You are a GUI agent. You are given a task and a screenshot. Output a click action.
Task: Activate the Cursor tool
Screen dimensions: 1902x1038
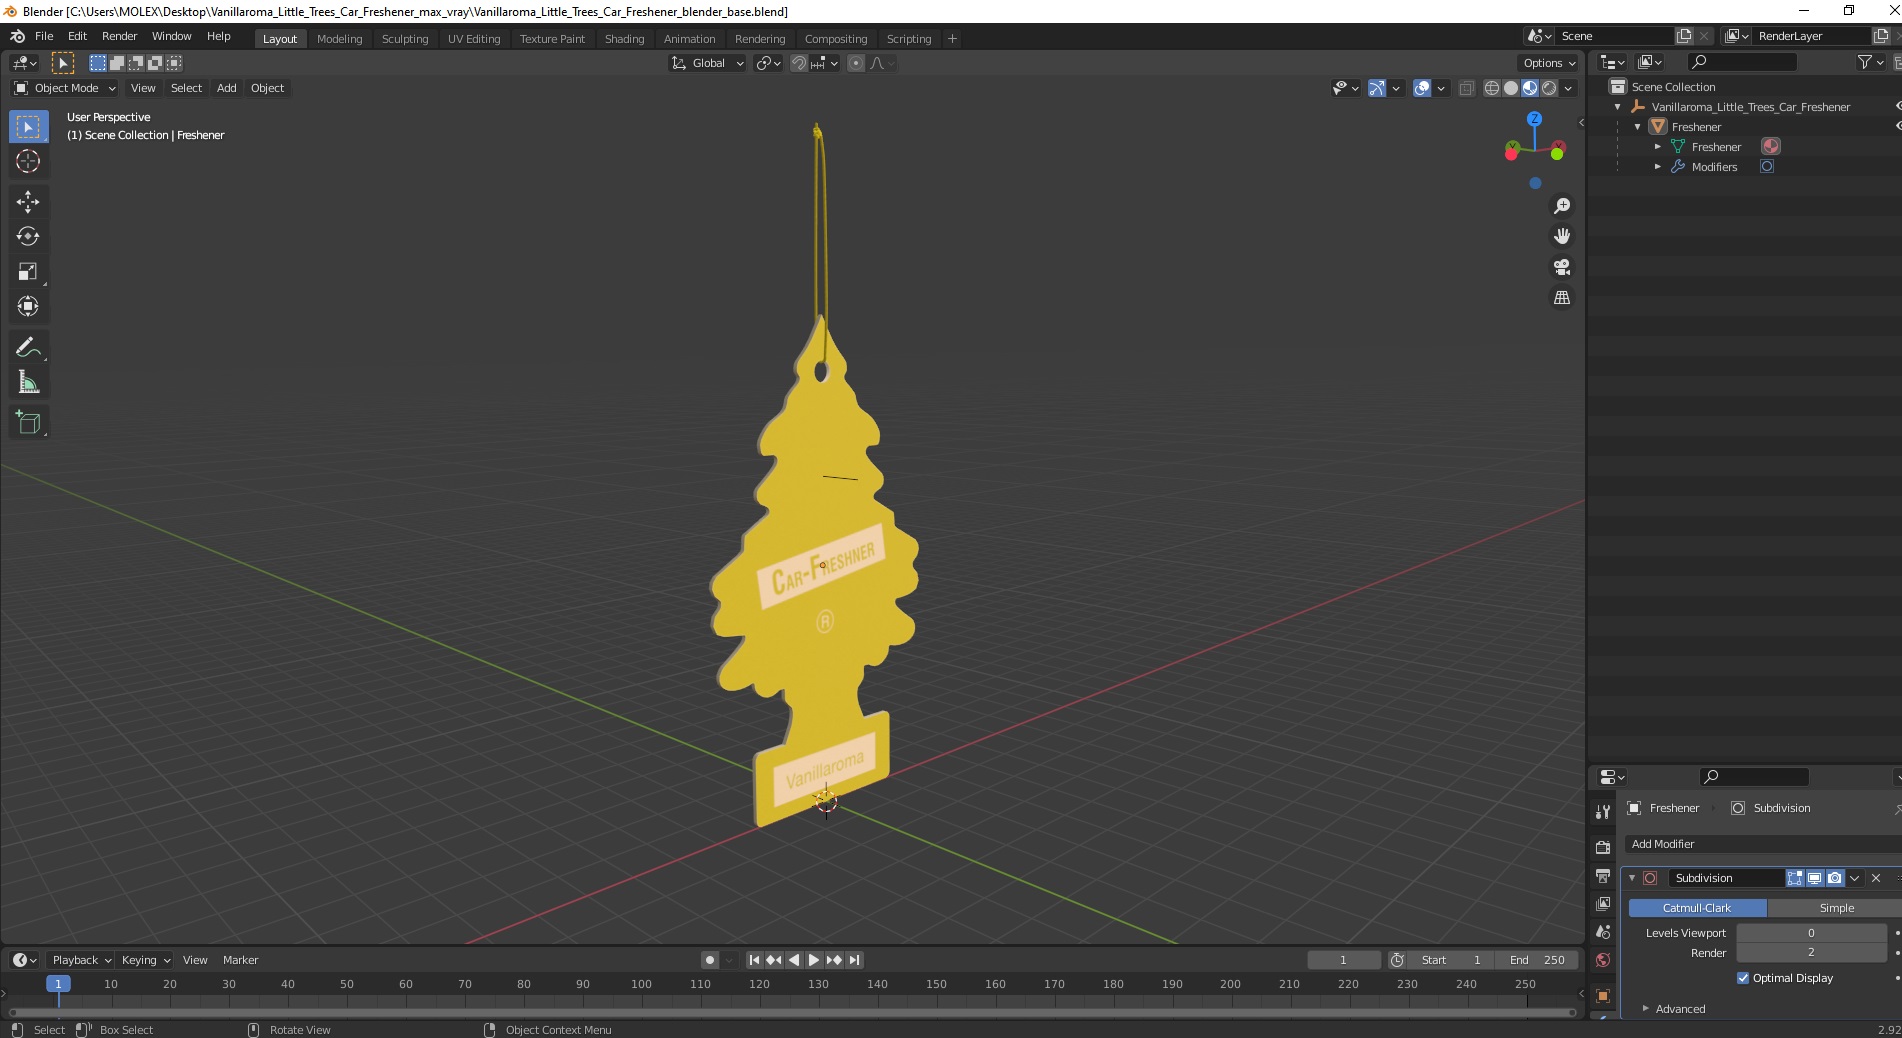pyautogui.click(x=28, y=161)
